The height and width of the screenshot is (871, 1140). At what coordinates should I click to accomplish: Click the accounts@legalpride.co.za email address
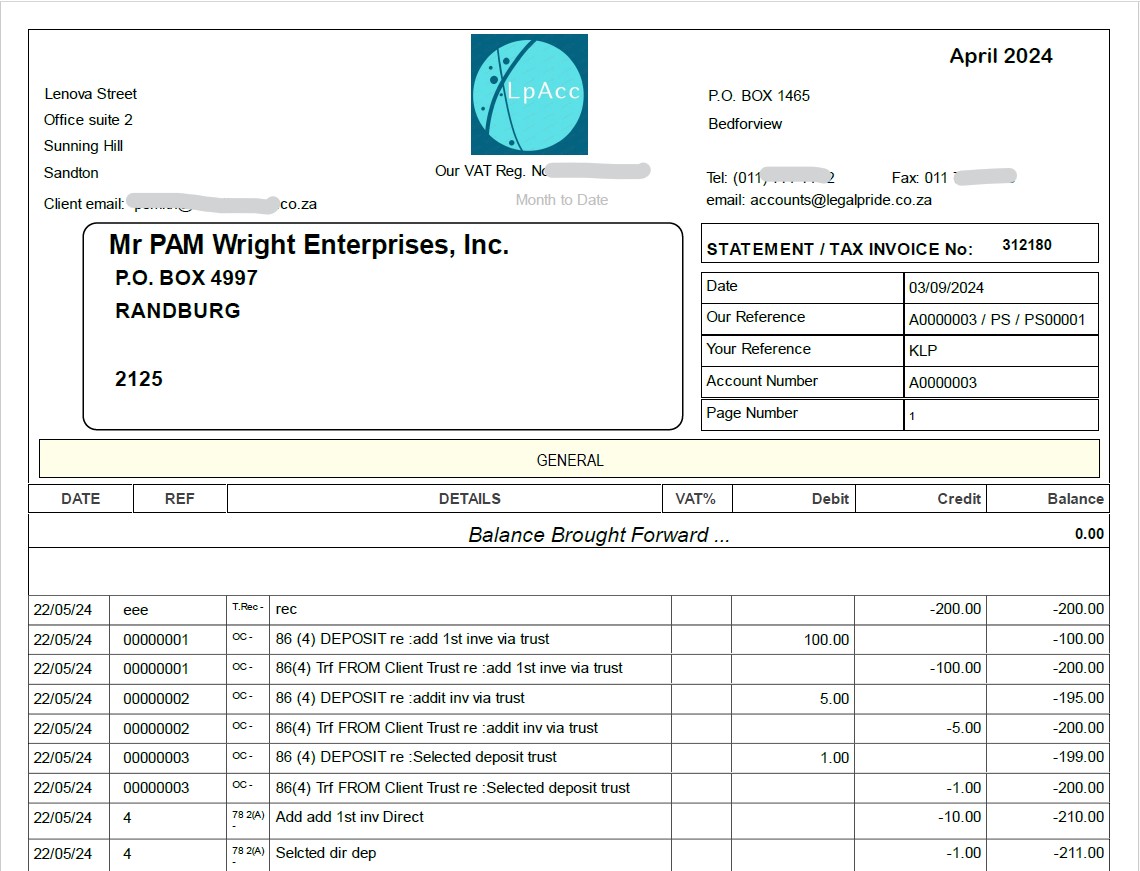coord(840,200)
